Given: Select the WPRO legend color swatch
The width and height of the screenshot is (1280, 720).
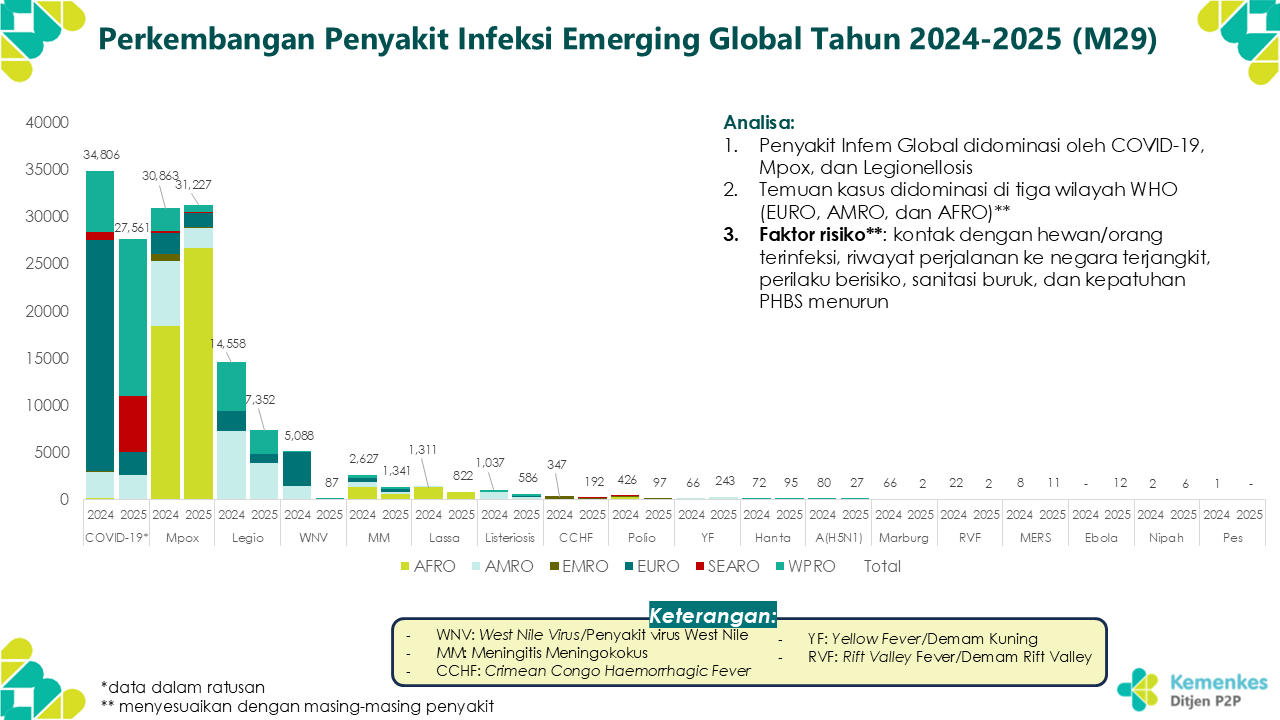Looking at the screenshot, I should pyautogui.click(x=780, y=566).
